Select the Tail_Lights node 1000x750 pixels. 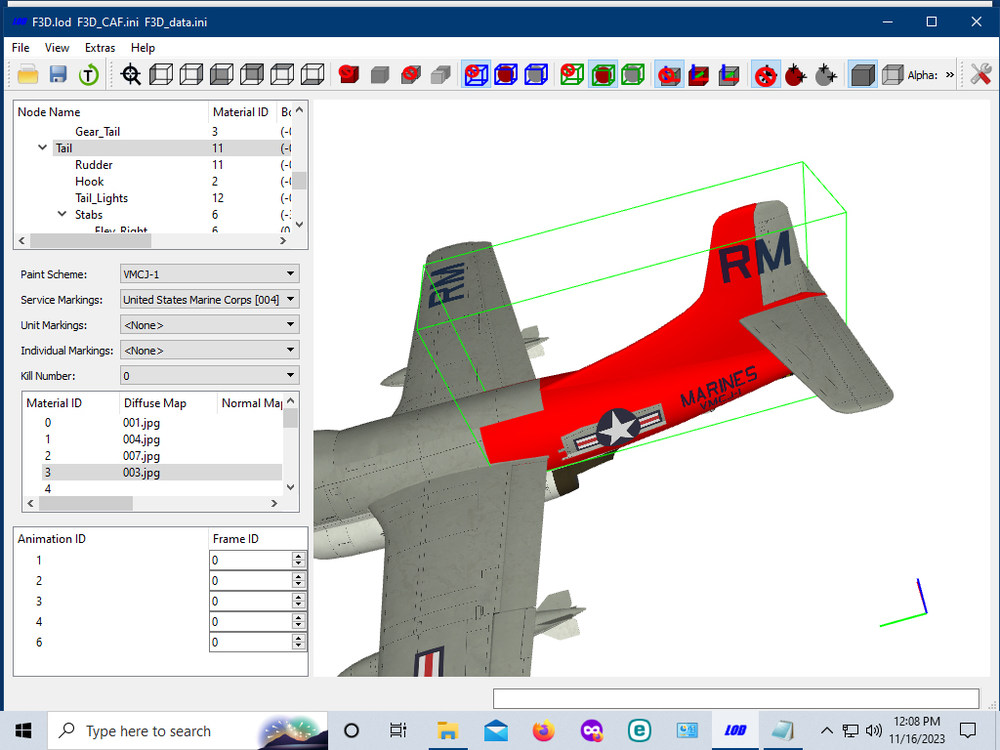(101, 198)
